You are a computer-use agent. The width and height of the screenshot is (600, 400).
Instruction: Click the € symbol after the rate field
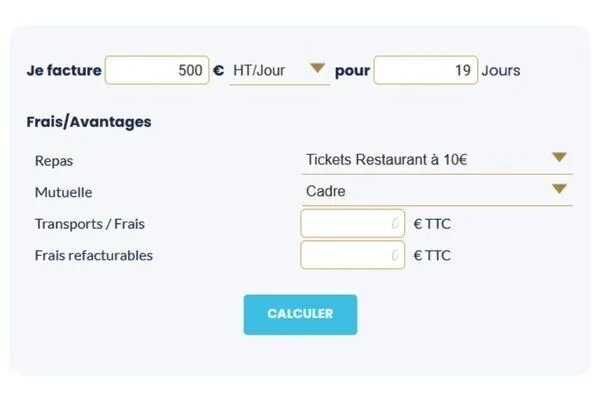(218, 71)
